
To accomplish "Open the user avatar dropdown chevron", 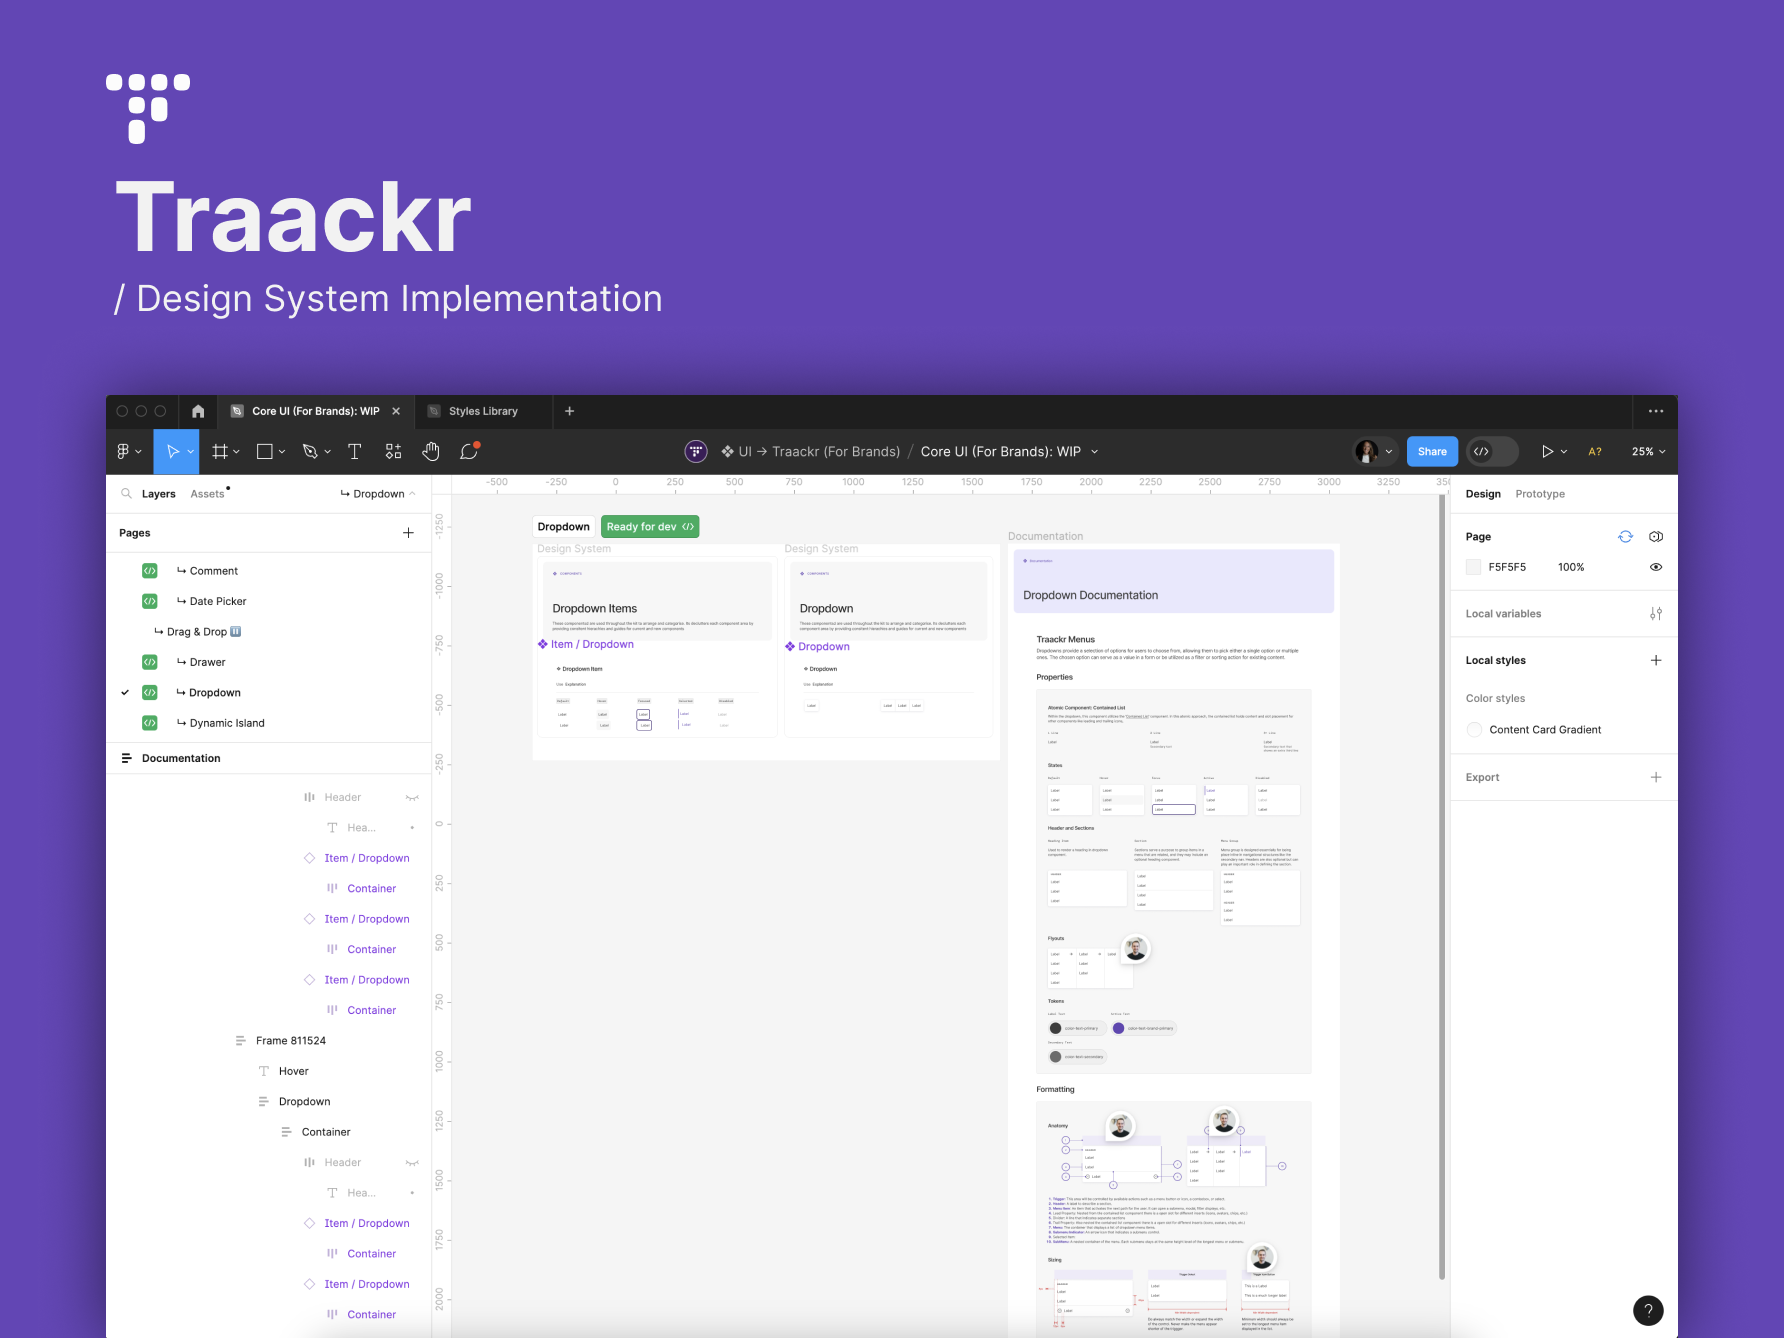I will click(1388, 452).
